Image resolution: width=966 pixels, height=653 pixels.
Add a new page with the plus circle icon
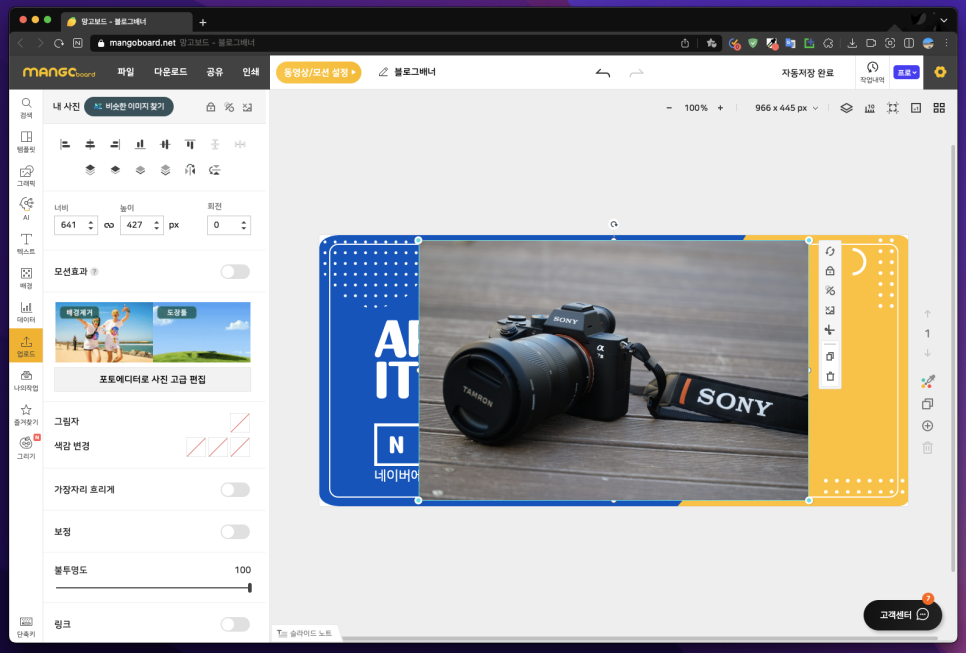(927, 426)
